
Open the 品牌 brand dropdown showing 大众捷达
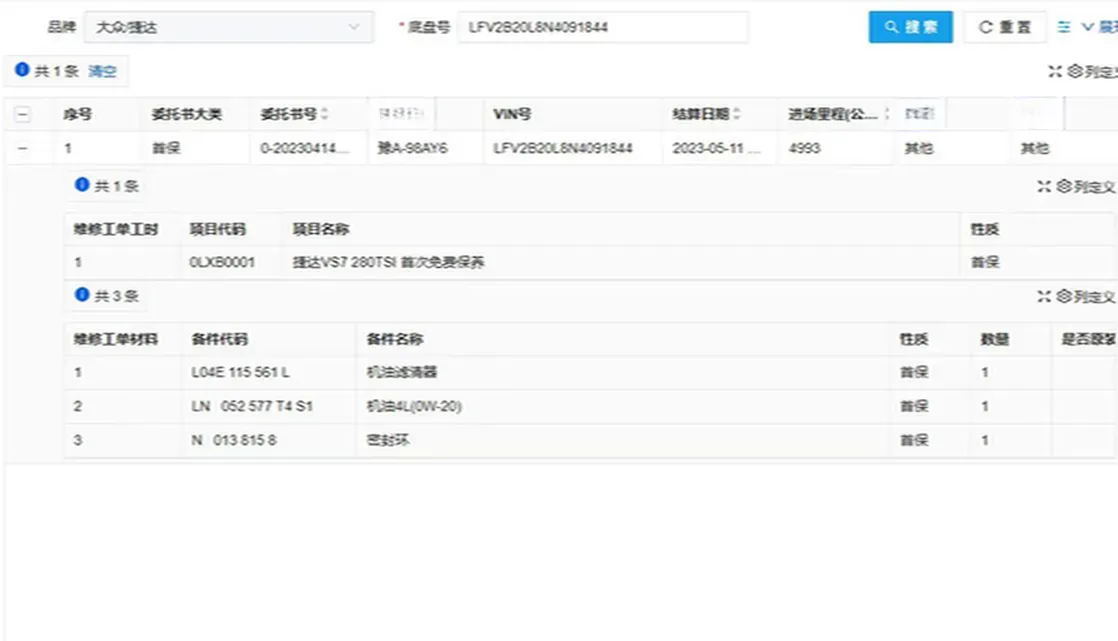click(x=230, y=27)
